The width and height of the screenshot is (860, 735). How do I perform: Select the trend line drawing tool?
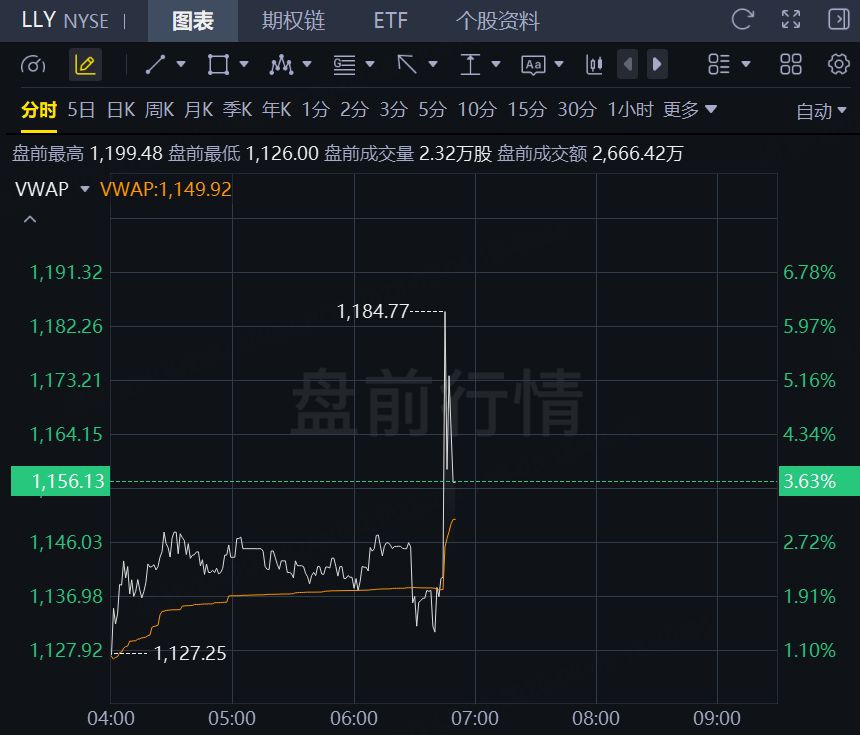155,65
